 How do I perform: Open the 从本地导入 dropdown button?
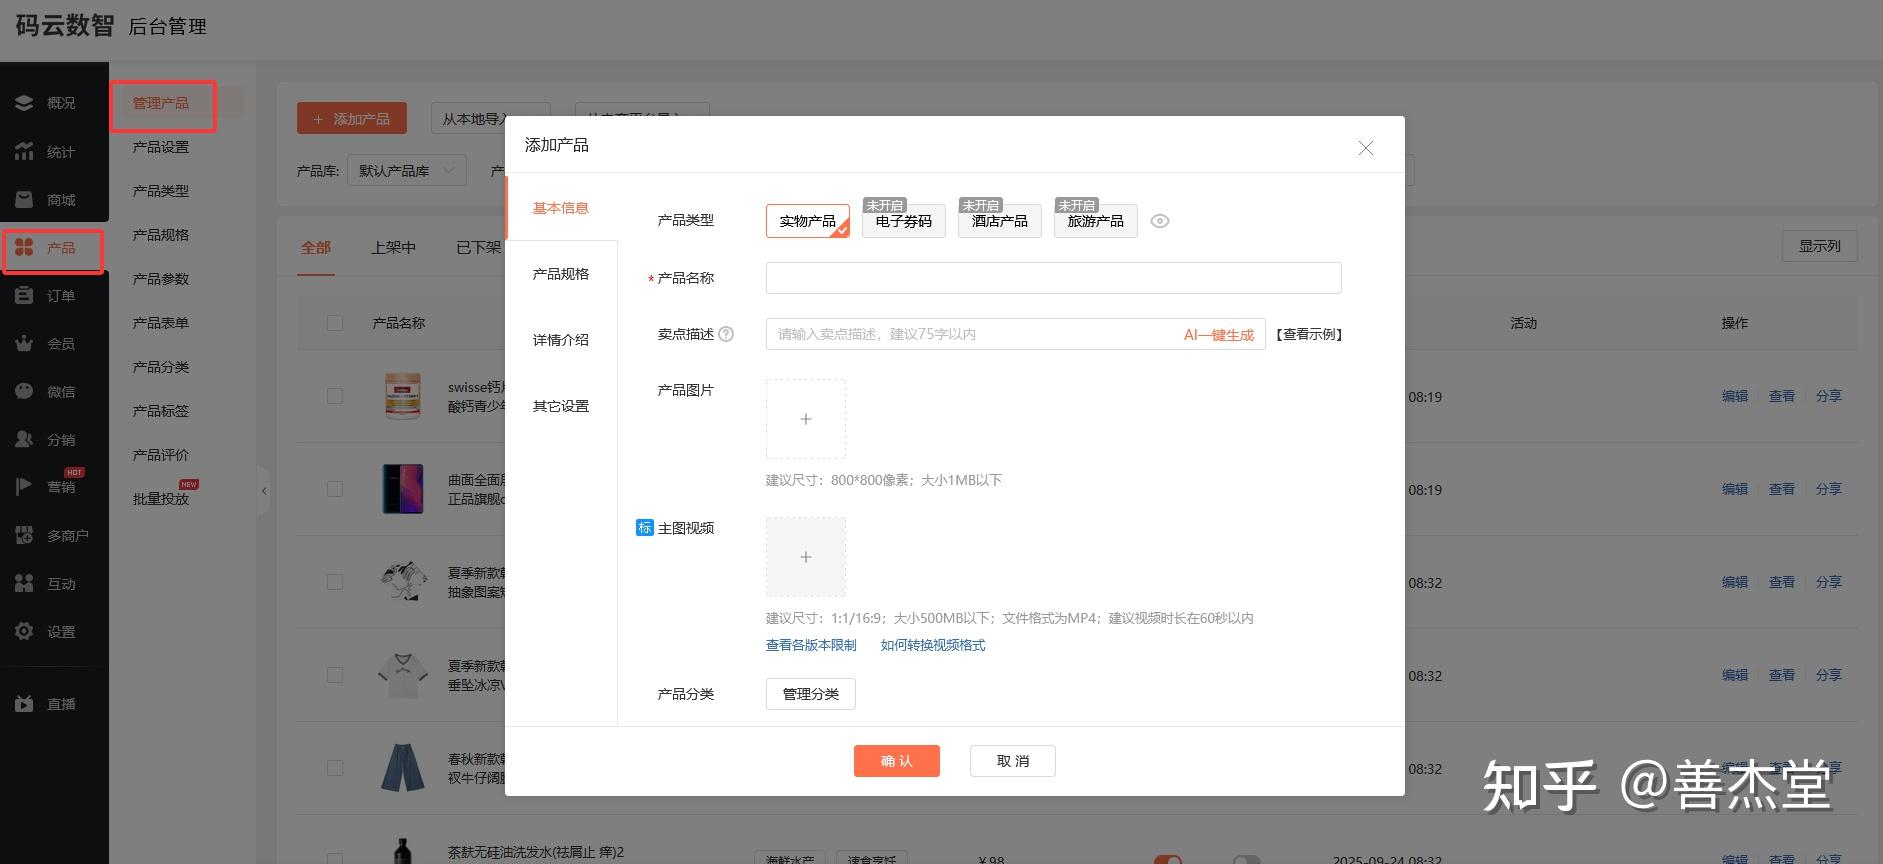coord(490,119)
